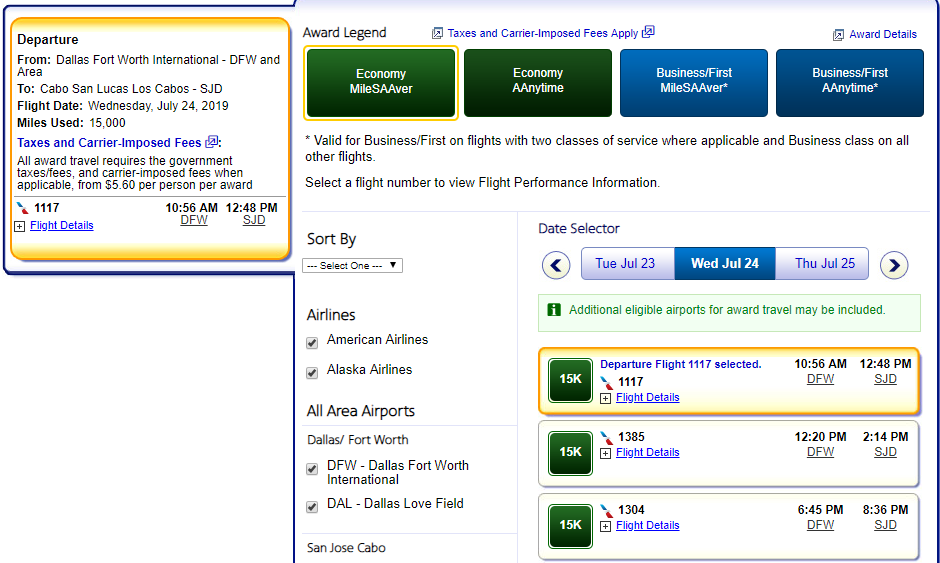Screen dimensions: 940x563
Task: Click external link icon before Taxes and Carrier-Imposed Fees Apply
Action: 438,34
